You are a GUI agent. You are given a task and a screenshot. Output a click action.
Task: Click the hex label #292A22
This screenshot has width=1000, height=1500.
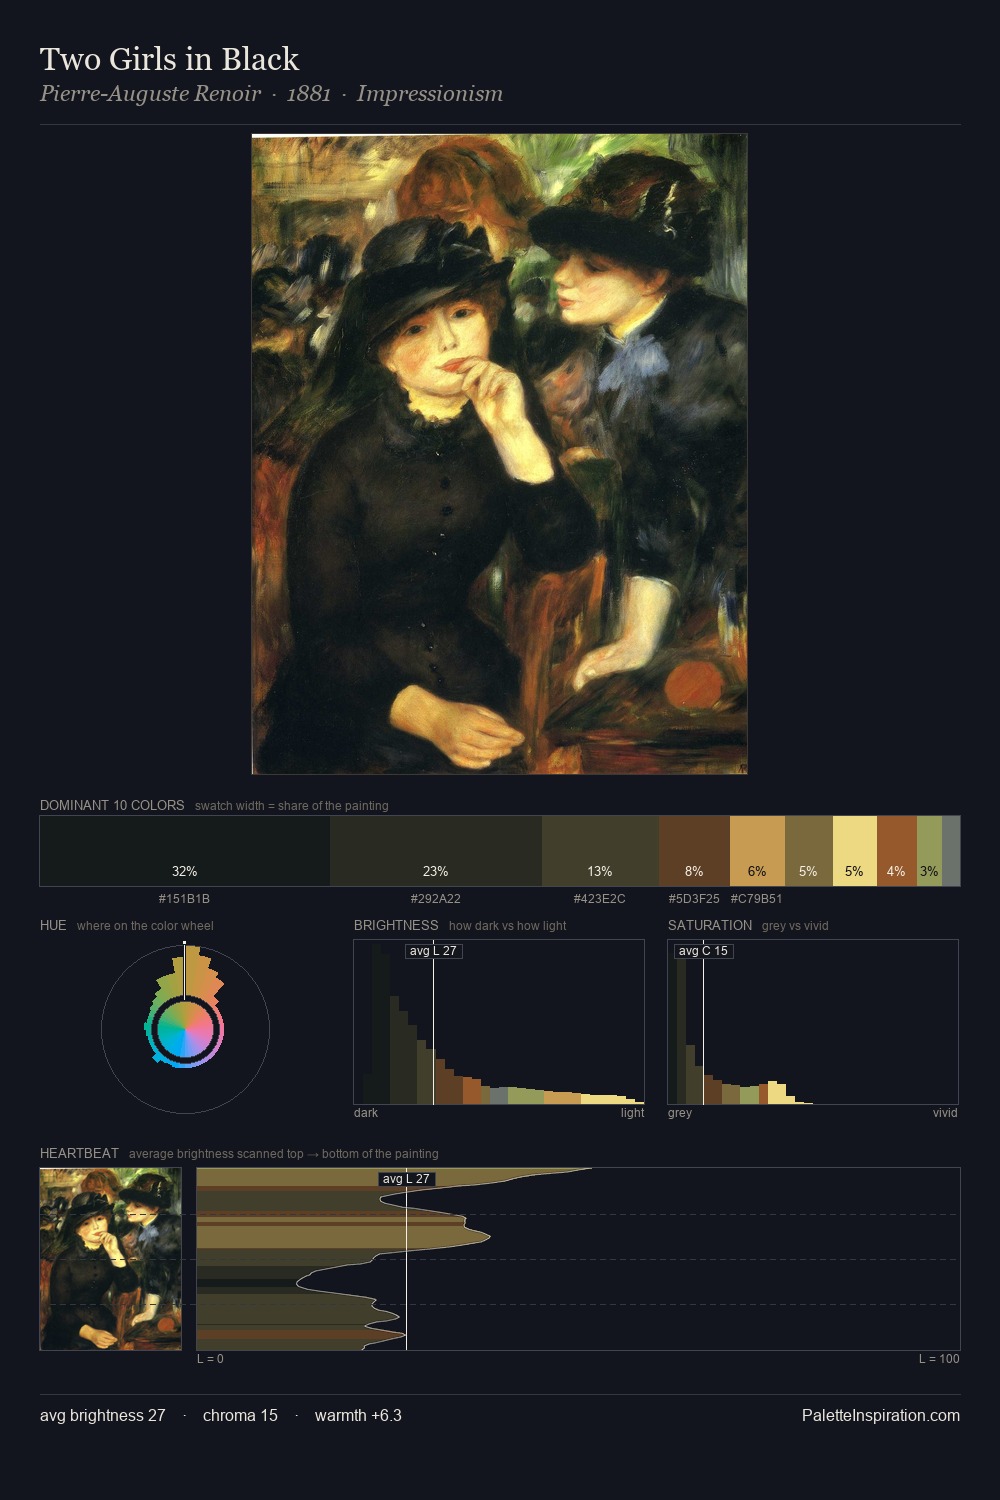click(436, 899)
